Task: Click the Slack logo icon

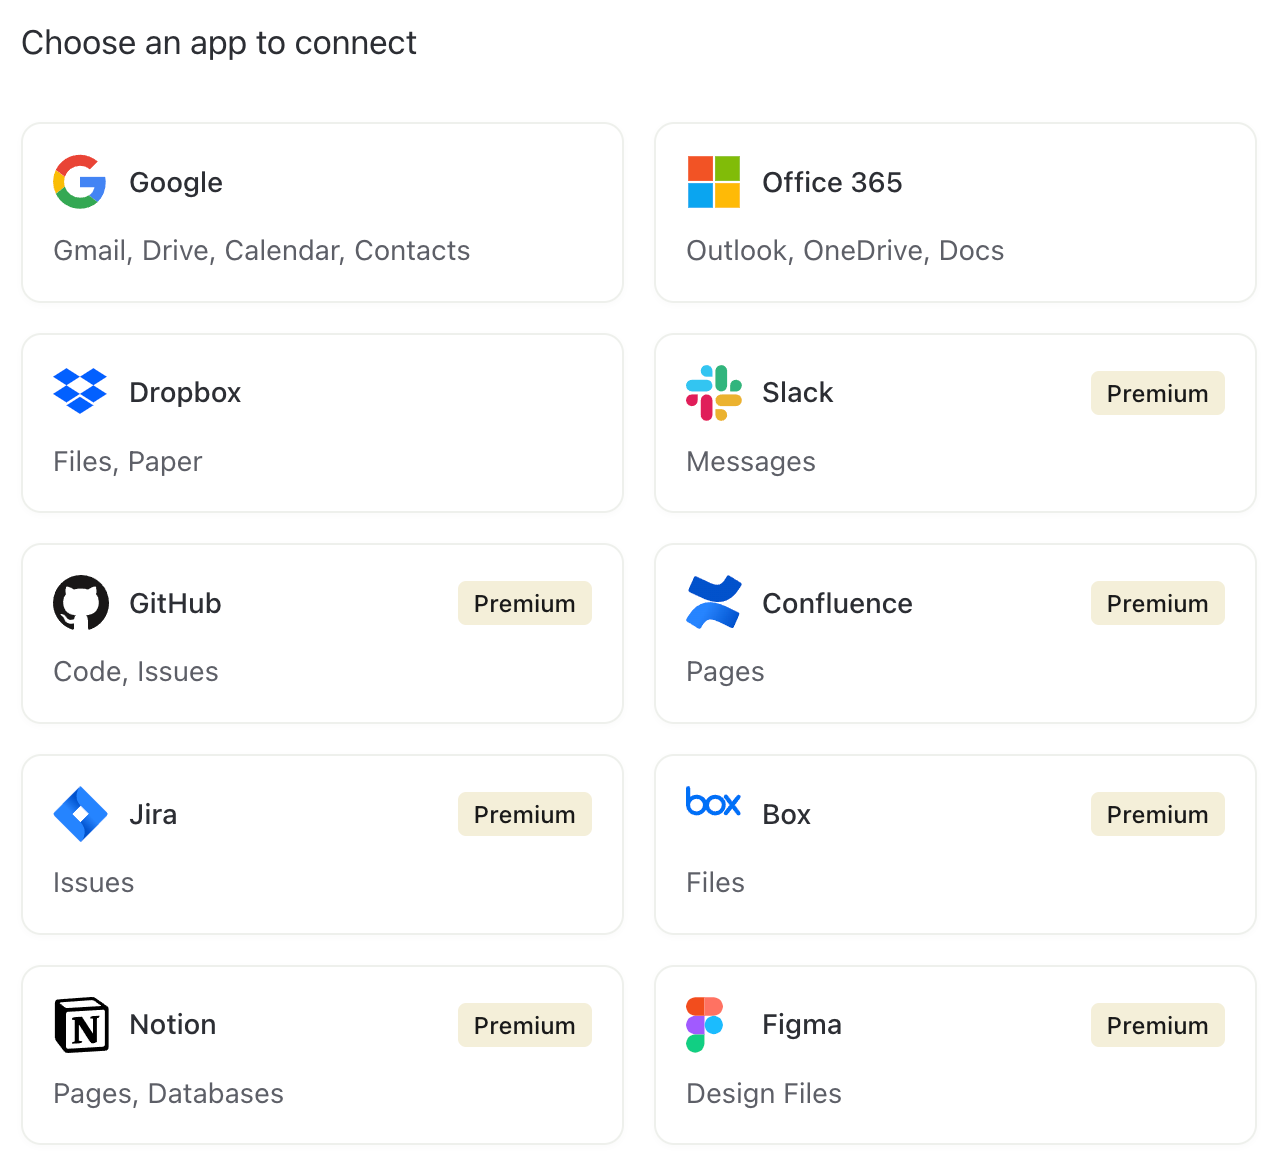Action: pyautogui.click(x=712, y=393)
